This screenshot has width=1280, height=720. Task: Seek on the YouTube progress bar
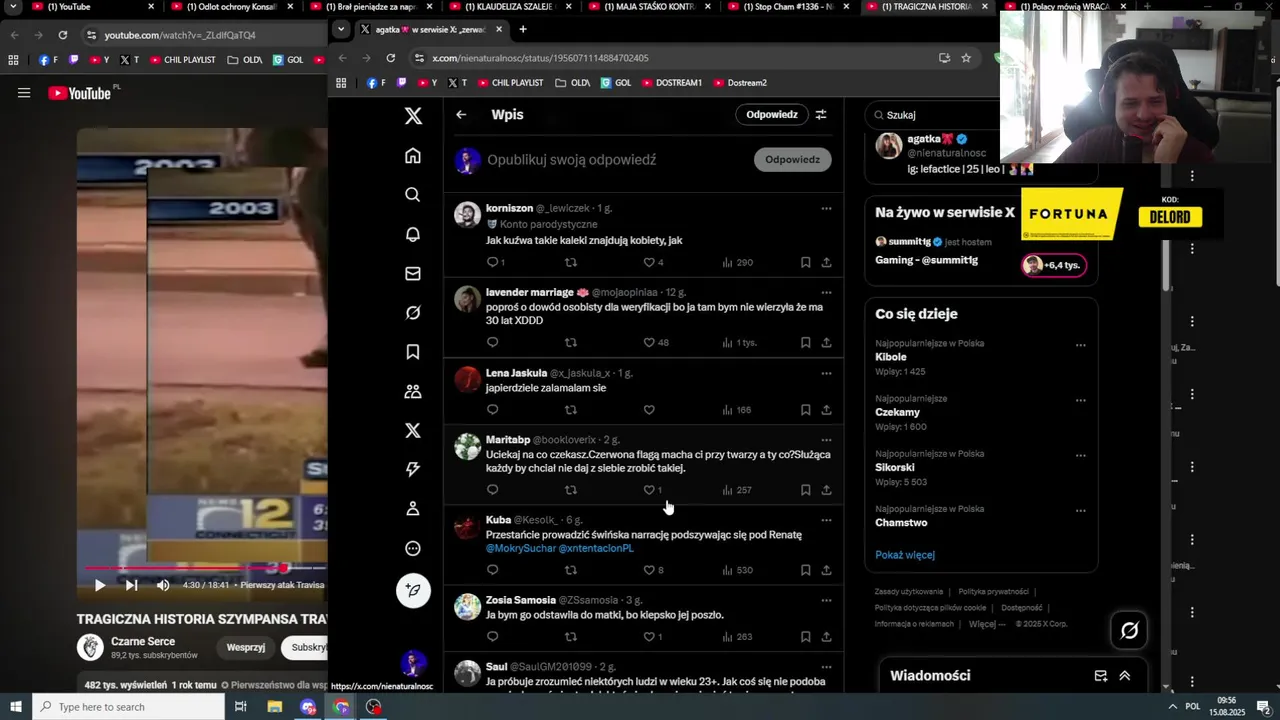pyautogui.click(x=205, y=568)
